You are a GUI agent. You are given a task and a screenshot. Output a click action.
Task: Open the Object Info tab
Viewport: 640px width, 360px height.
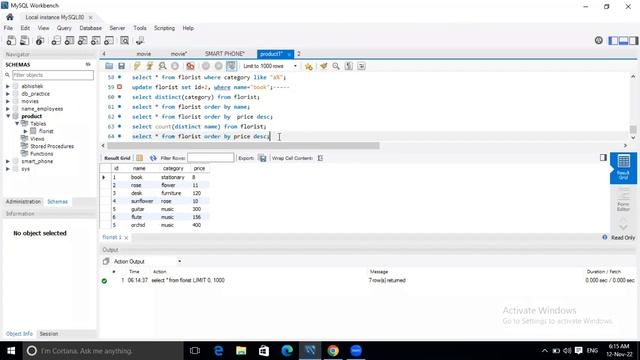tap(19, 334)
